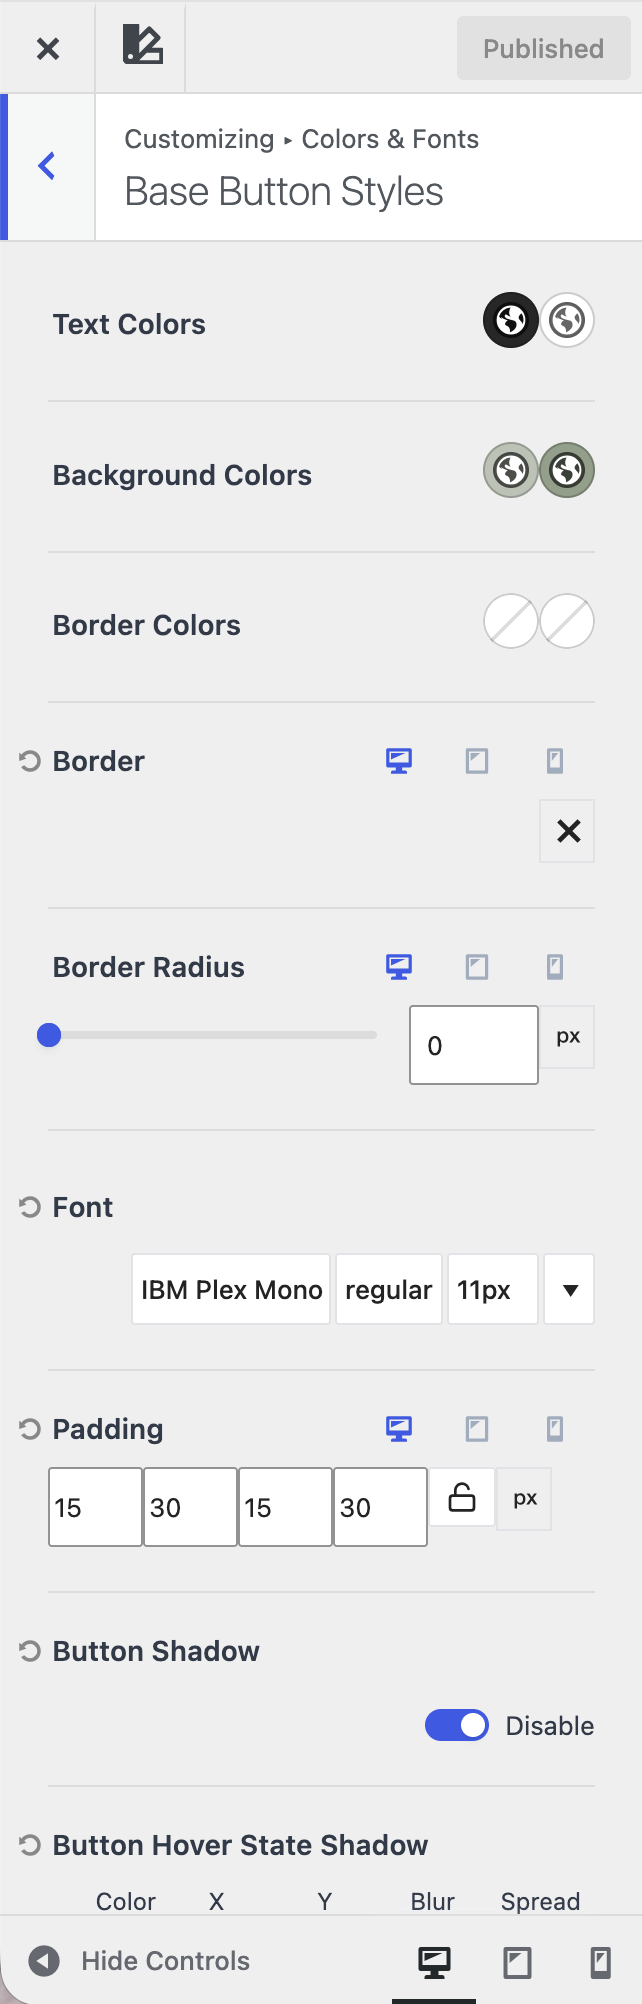Screen dimensions: 642x2004
Task: Reset the Border setting with its undo icon
Action: point(30,761)
